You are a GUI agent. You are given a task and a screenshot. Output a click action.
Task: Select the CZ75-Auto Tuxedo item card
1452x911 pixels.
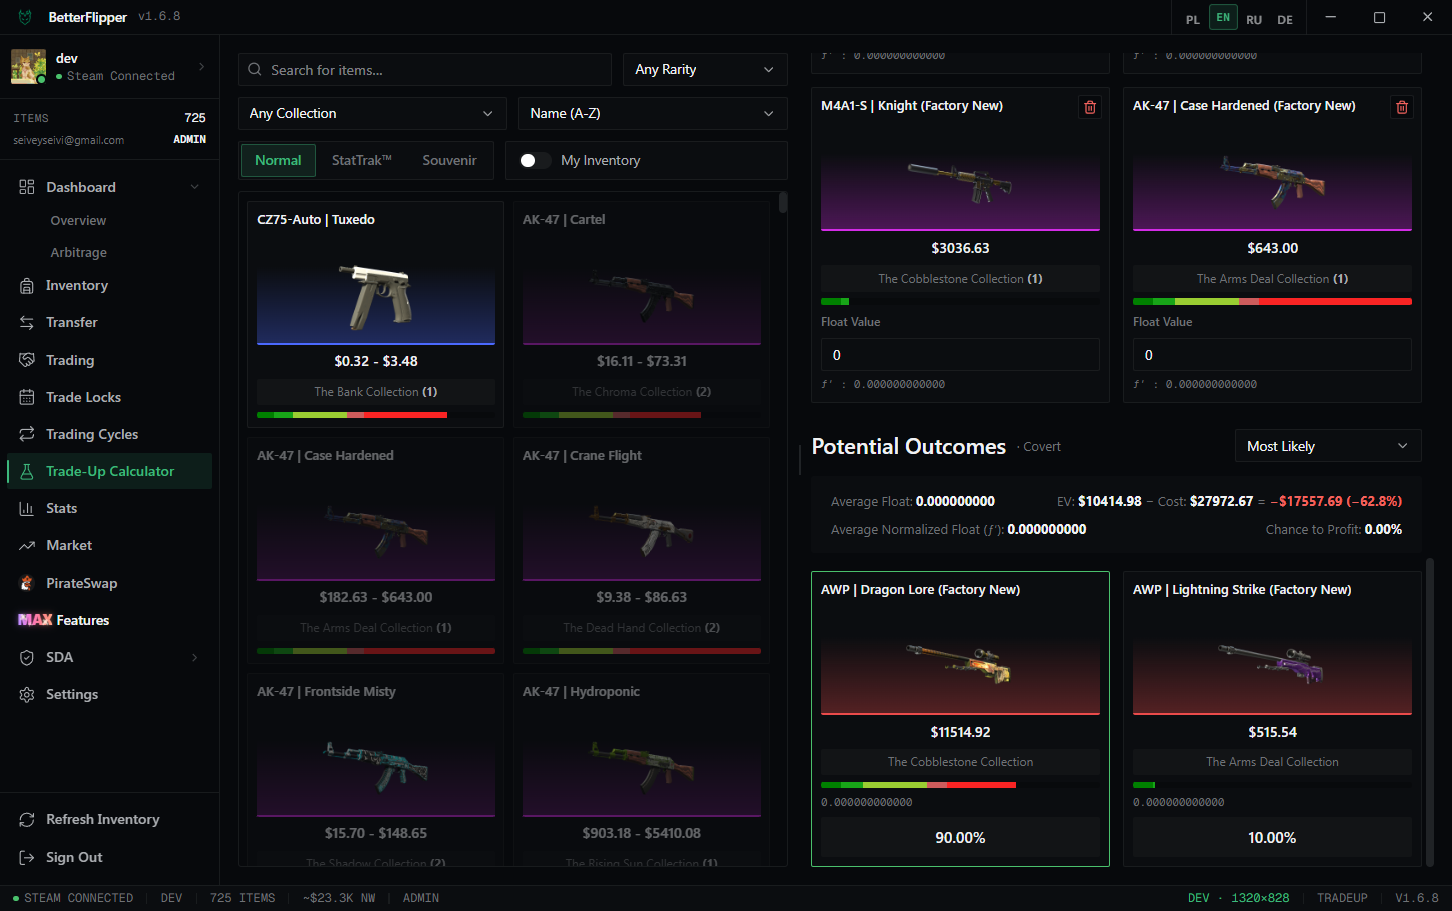[x=376, y=314]
